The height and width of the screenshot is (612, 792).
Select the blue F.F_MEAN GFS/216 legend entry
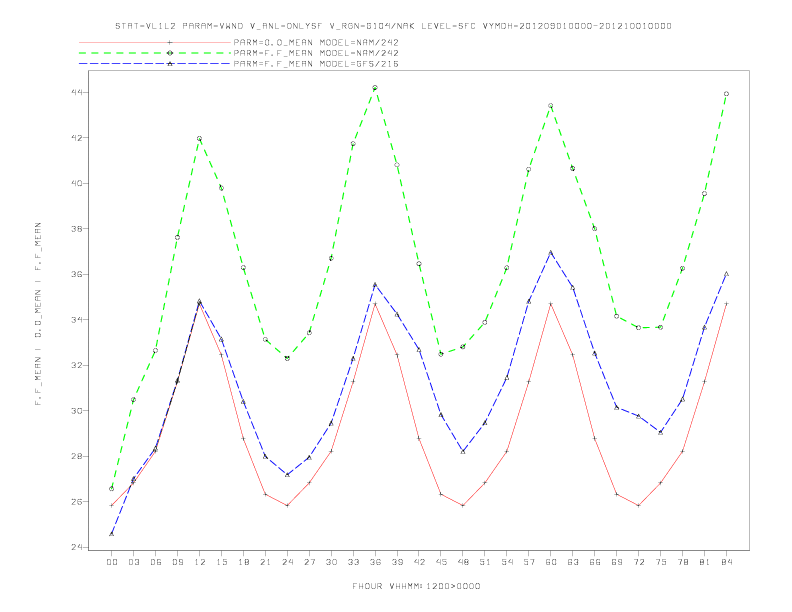[x=239, y=64]
